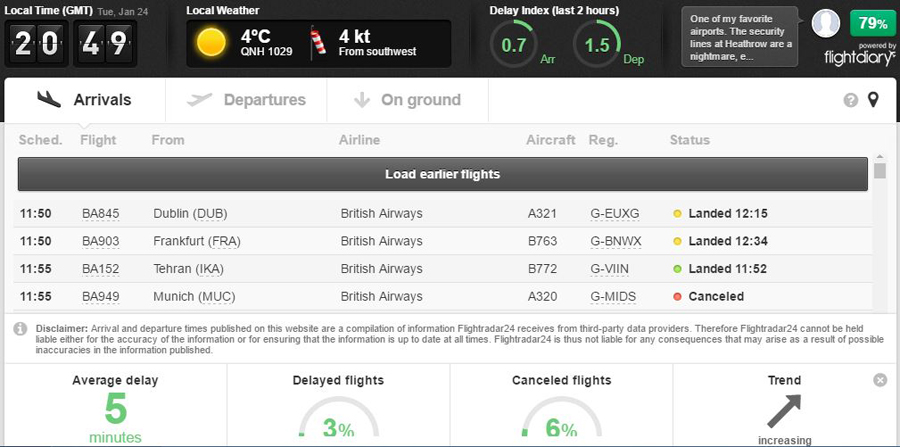Load earlier flights
This screenshot has width=900, height=447.
(442, 174)
